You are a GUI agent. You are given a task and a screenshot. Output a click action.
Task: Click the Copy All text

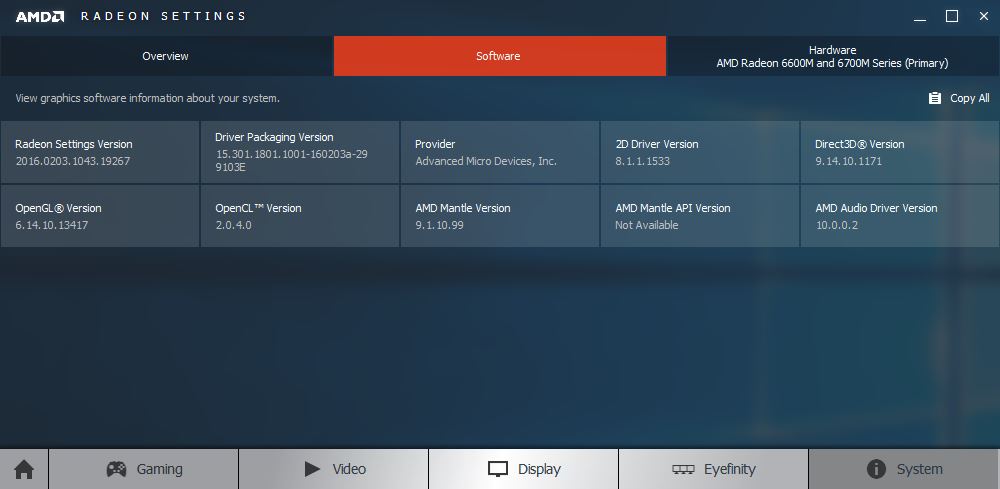point(969,98)
